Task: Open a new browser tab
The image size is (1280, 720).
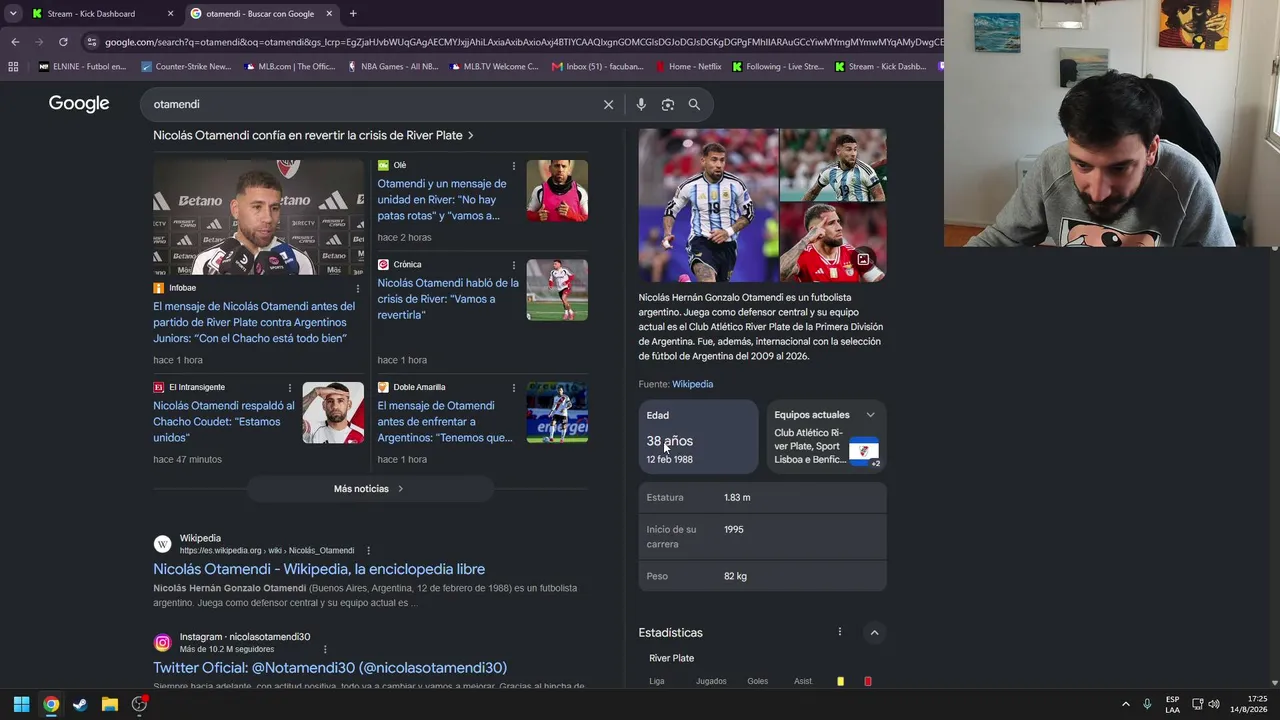Action: [x=353, y=14]
